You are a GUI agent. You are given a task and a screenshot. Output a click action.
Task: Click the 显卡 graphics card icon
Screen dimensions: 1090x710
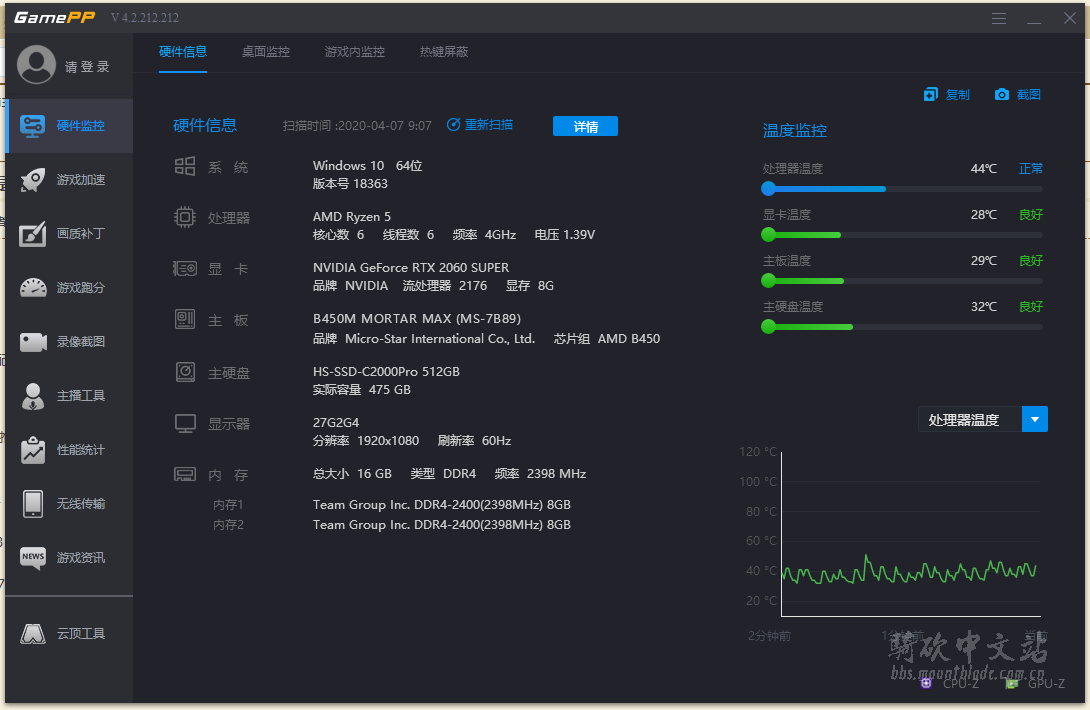(185, 268)
